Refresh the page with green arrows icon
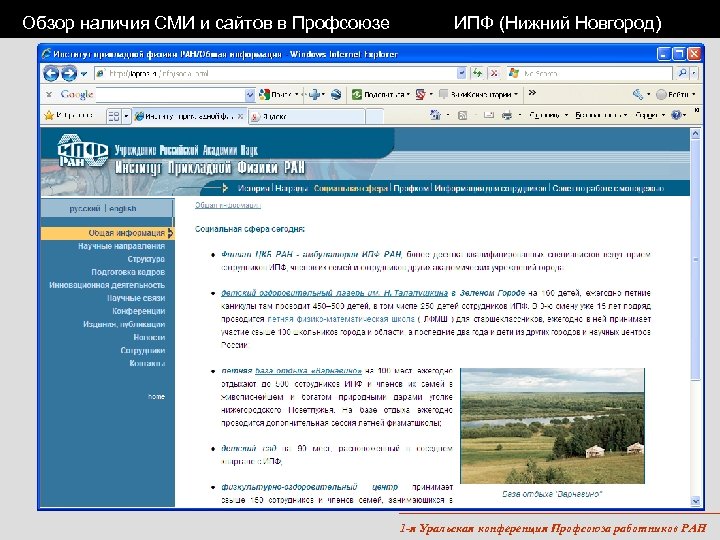 click(x=478, y=73)
